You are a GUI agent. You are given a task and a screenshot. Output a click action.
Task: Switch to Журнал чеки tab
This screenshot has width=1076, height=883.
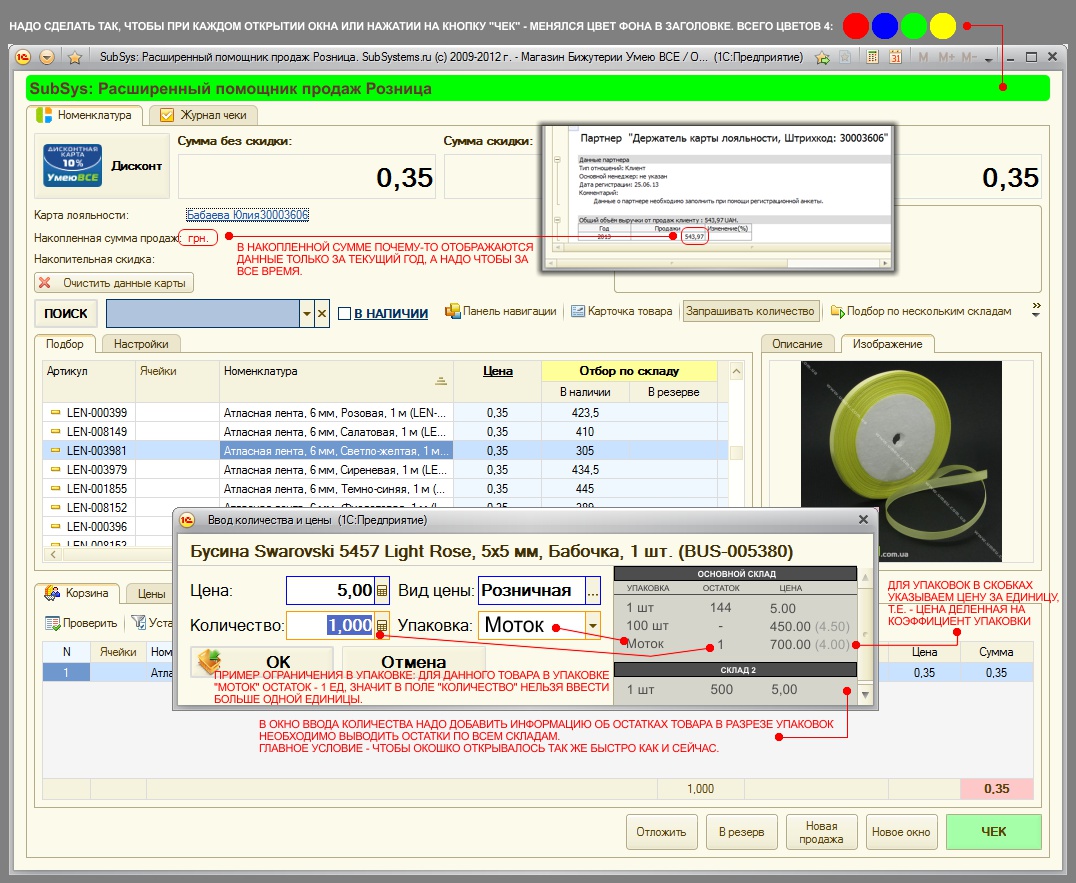coord(203,115)
